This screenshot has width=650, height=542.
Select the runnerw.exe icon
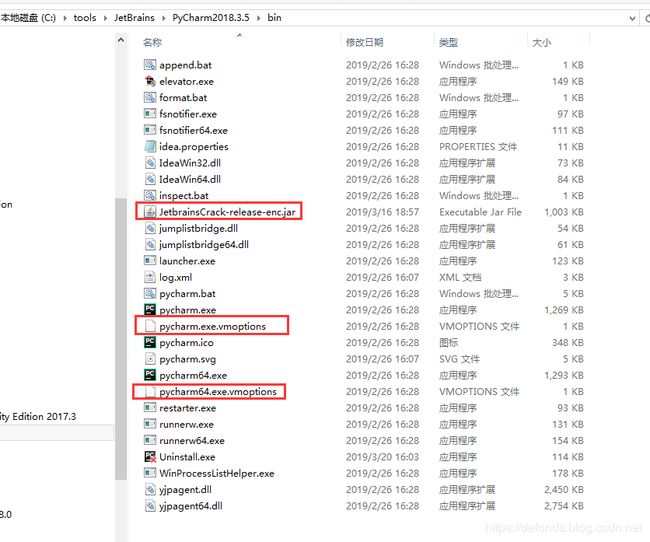tap(150, 424)
